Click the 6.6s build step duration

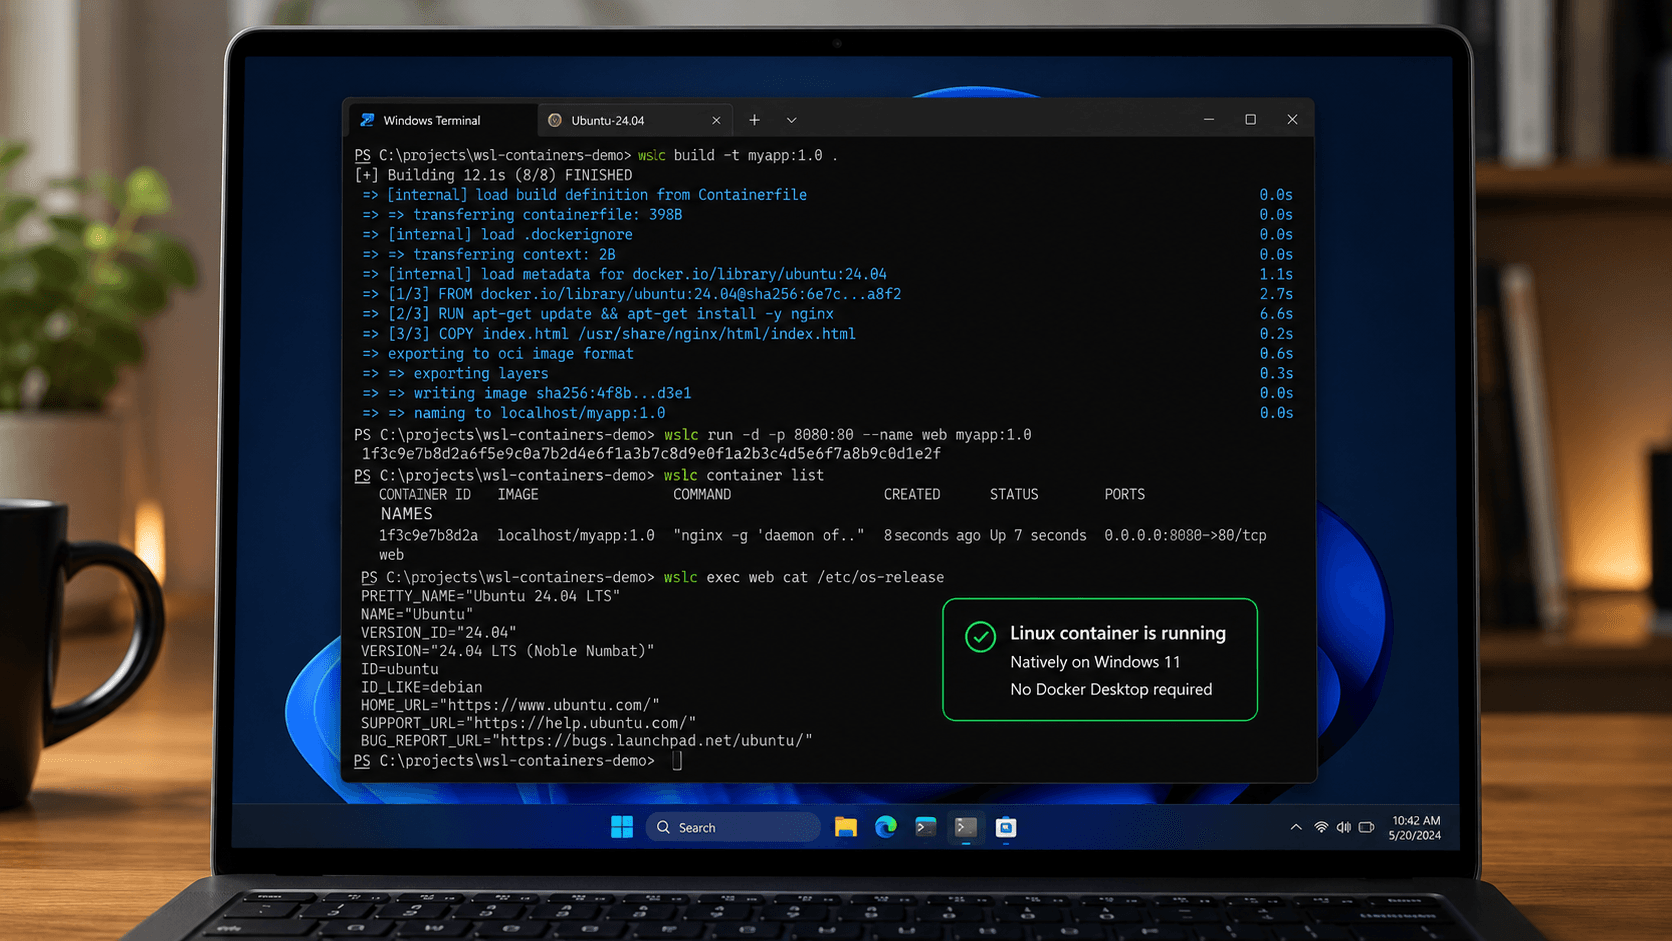point(1276,314)
